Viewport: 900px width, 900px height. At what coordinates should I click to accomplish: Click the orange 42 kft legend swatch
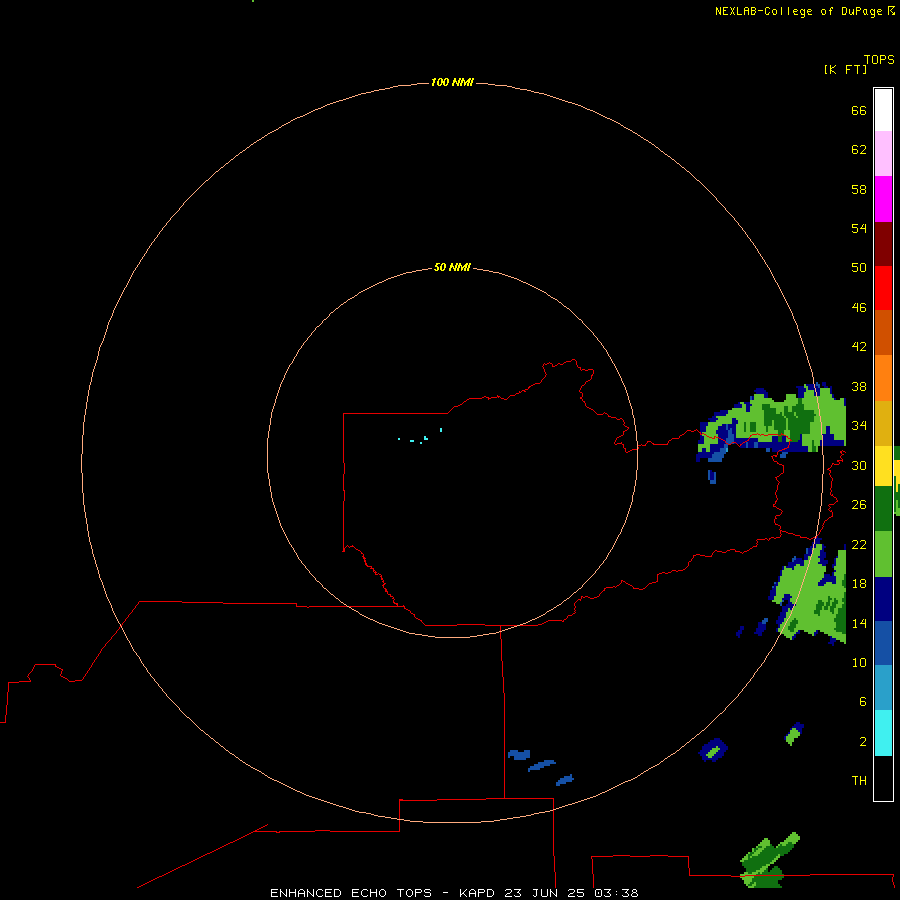[x=883, y=378]
